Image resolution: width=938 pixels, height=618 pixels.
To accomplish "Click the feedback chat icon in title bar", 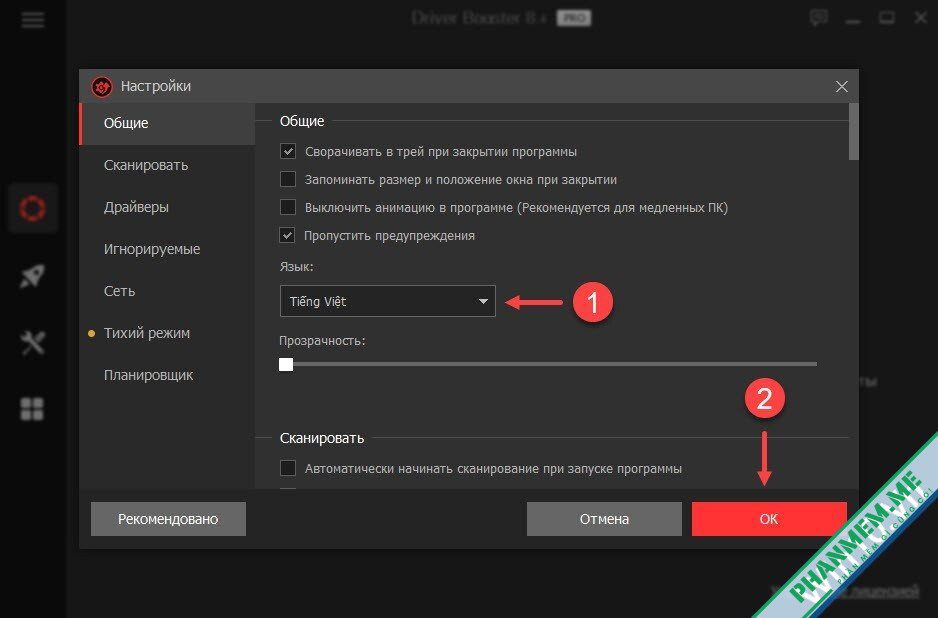I will 819,18.
